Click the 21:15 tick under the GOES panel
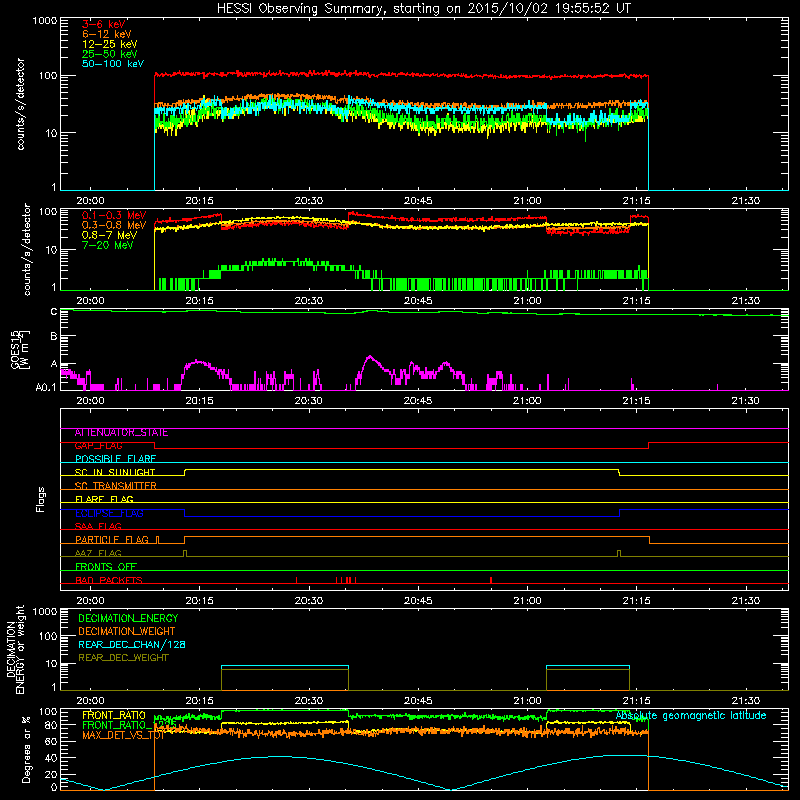 [x=636, y=401]
